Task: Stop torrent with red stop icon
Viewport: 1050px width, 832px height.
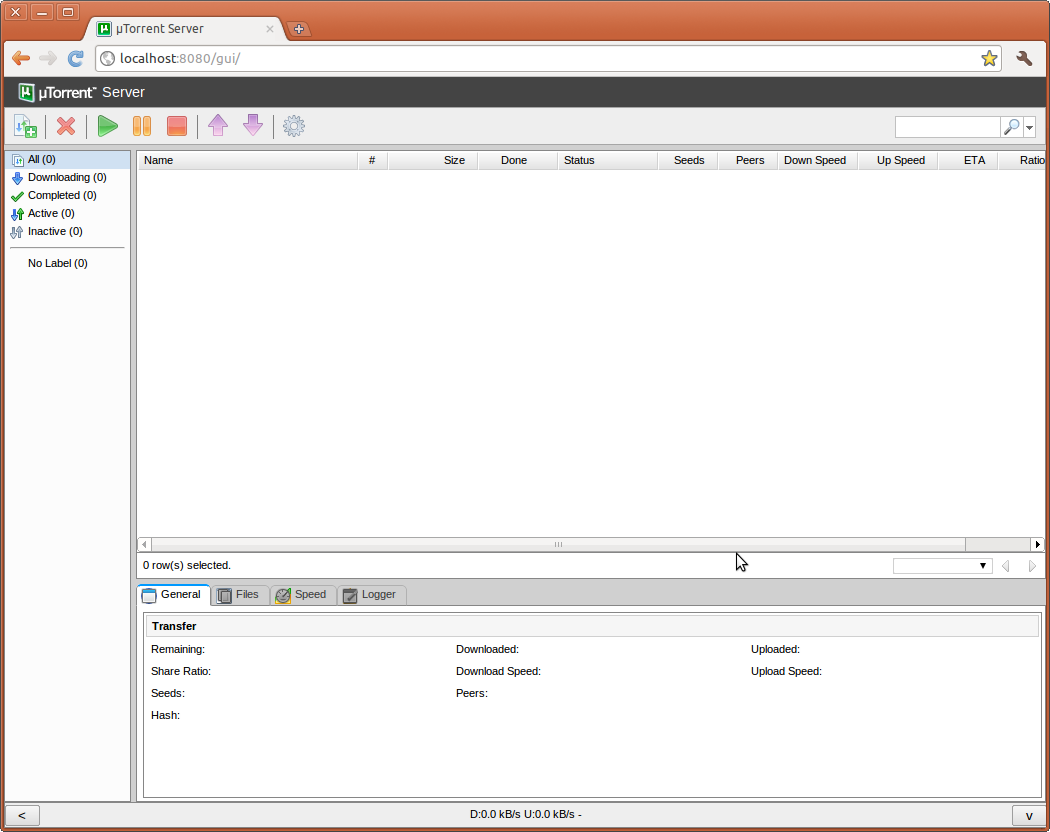Action: pyautogui.click(x=177, y=126)
